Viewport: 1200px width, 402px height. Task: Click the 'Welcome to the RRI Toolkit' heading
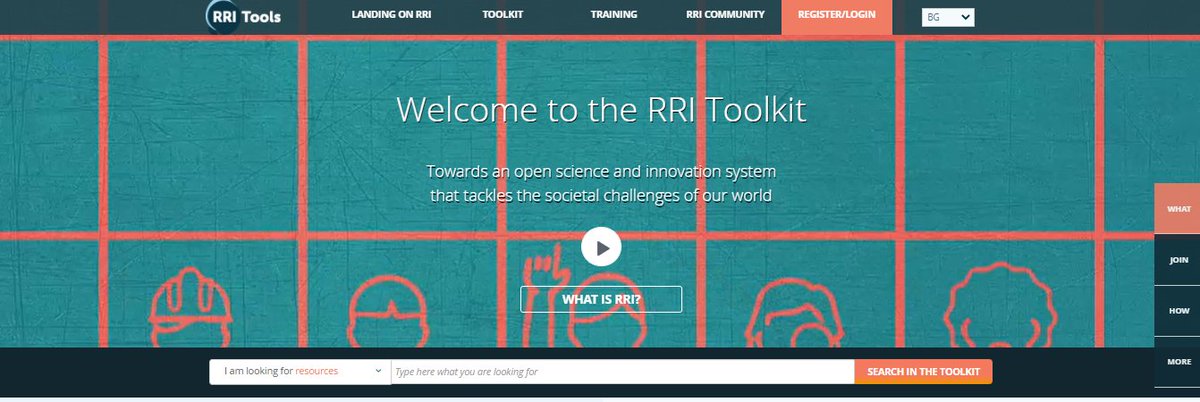point(601,109)
